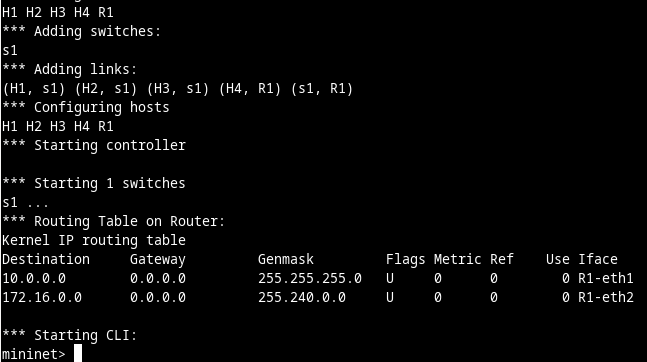Click the R1-eth1 interface entry
The height and width of the screenshot is (362, 647).
click(x=605, y=279)
